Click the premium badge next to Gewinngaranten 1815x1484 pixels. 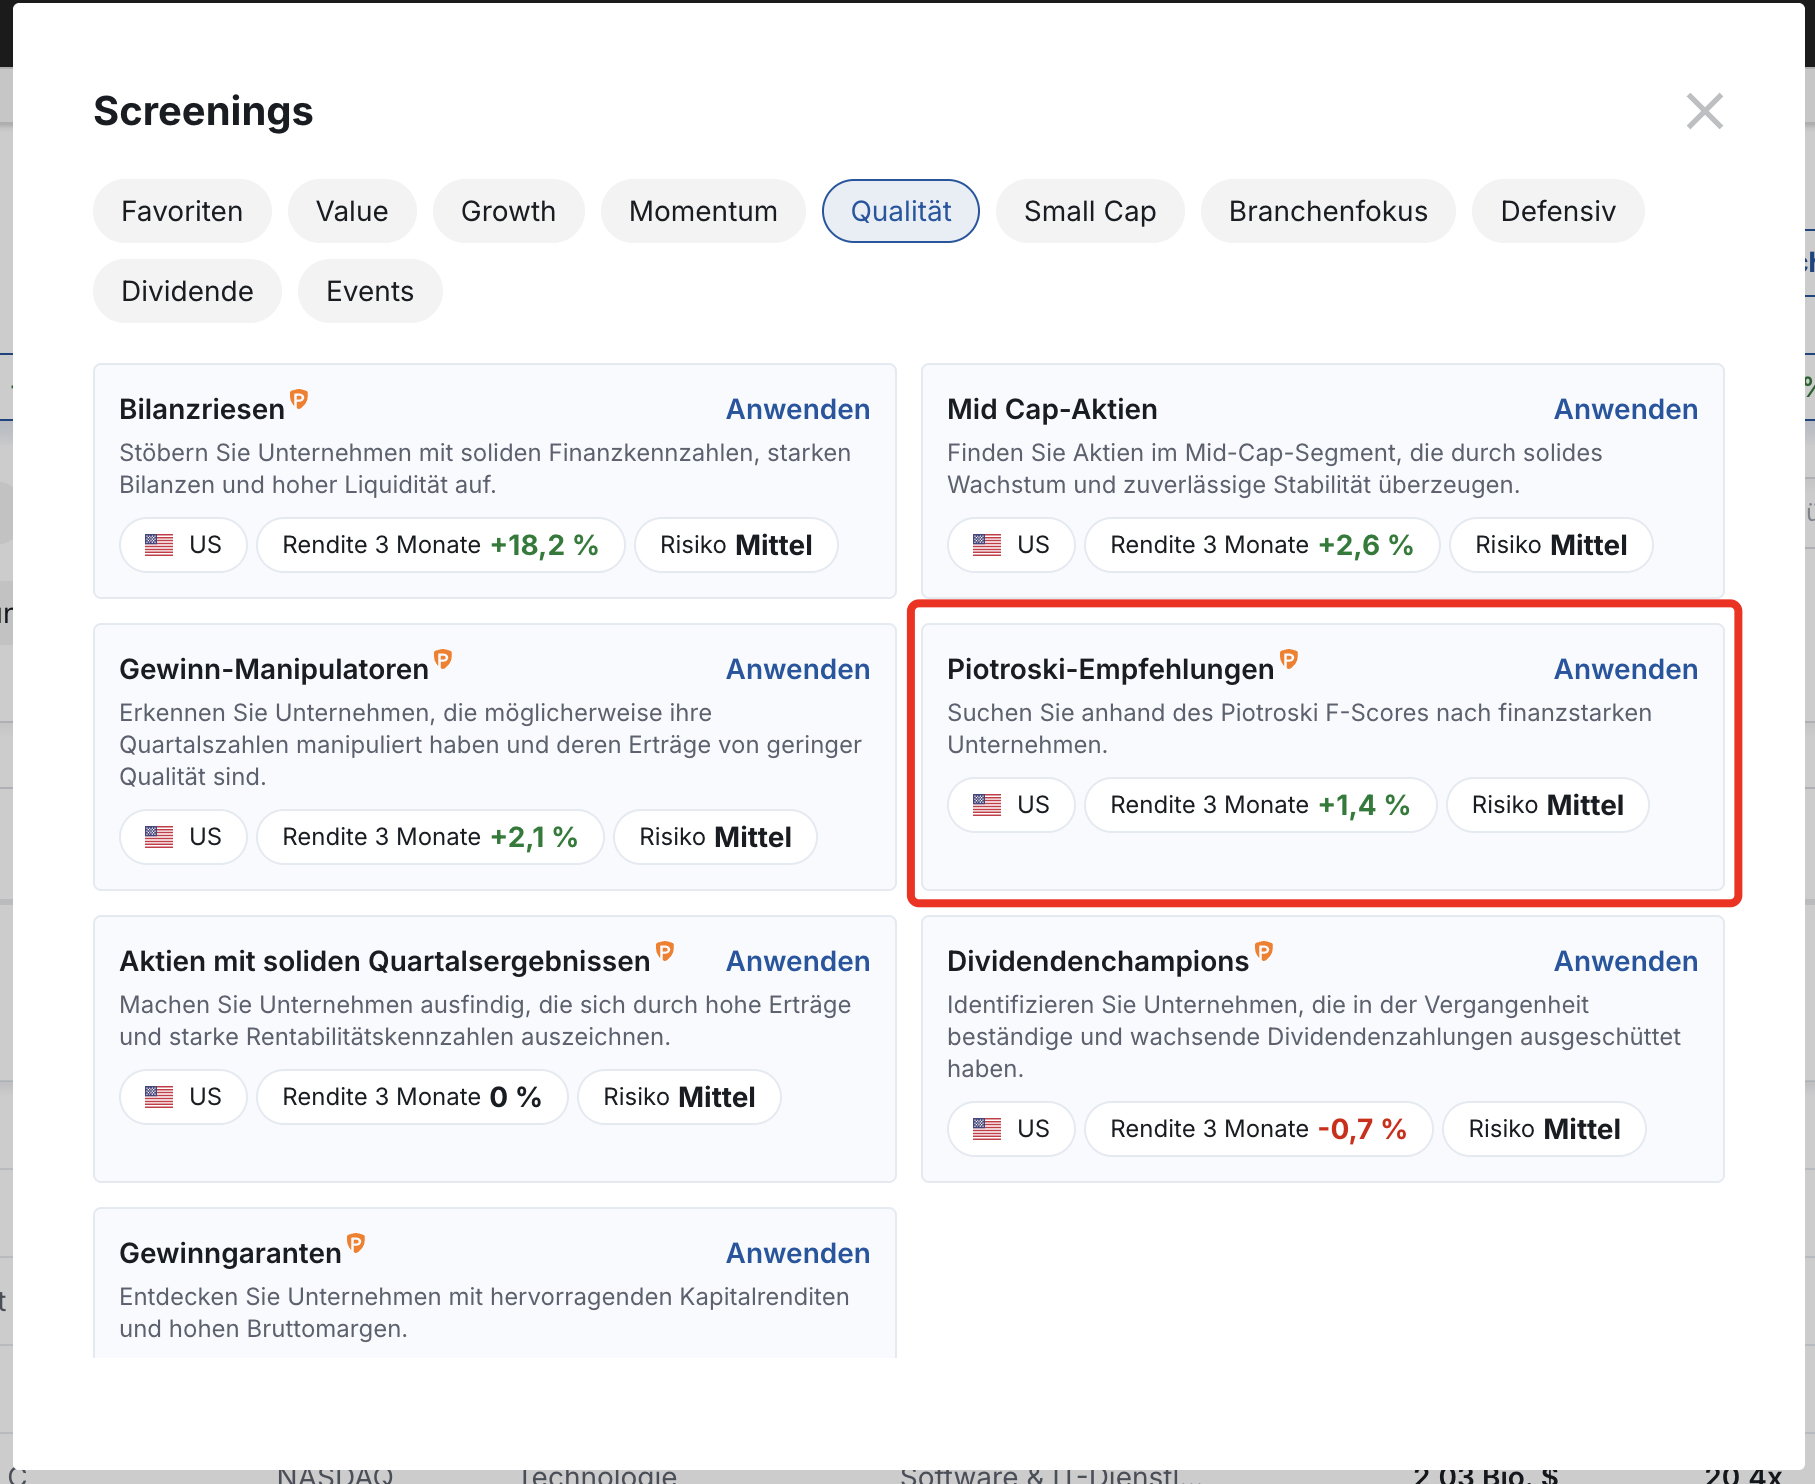coord(356,1244)
